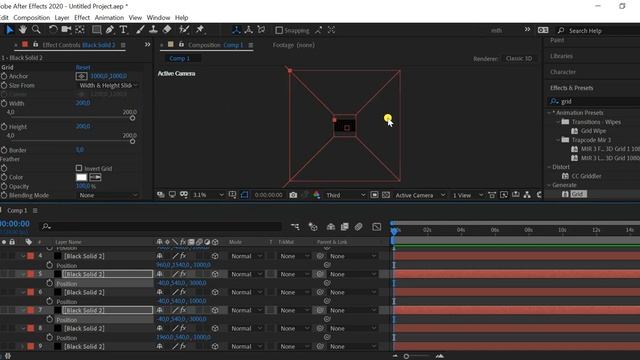
Task: Select the Pan Behind anchor tool
Action: click(80, 30)
